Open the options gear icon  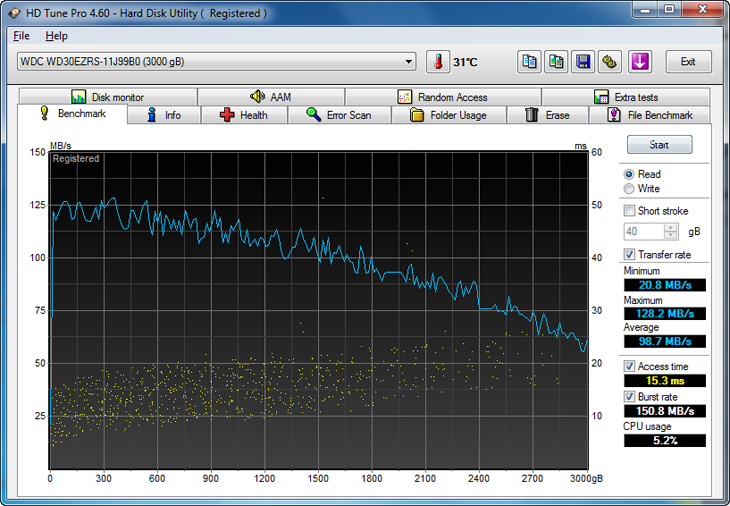(610, 62)
